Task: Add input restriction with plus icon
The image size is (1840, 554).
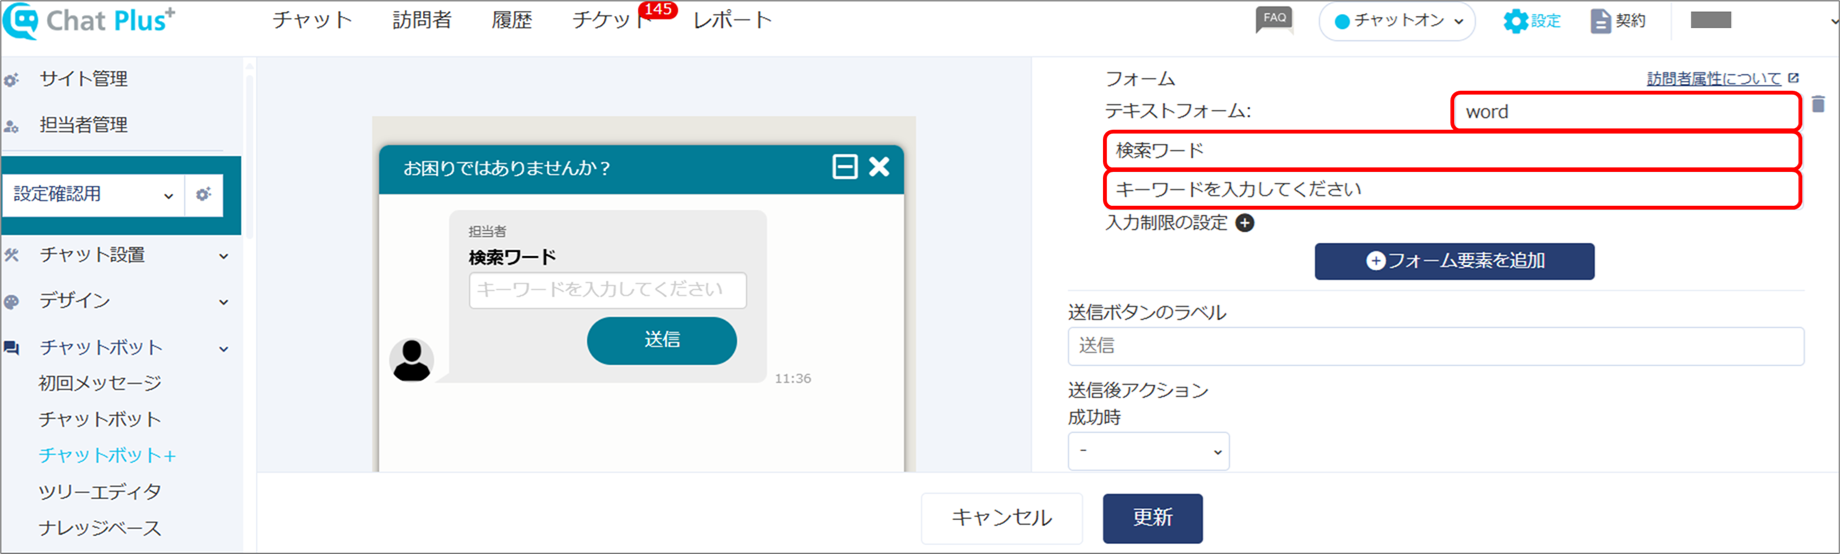Action: tap(1245, 223)
